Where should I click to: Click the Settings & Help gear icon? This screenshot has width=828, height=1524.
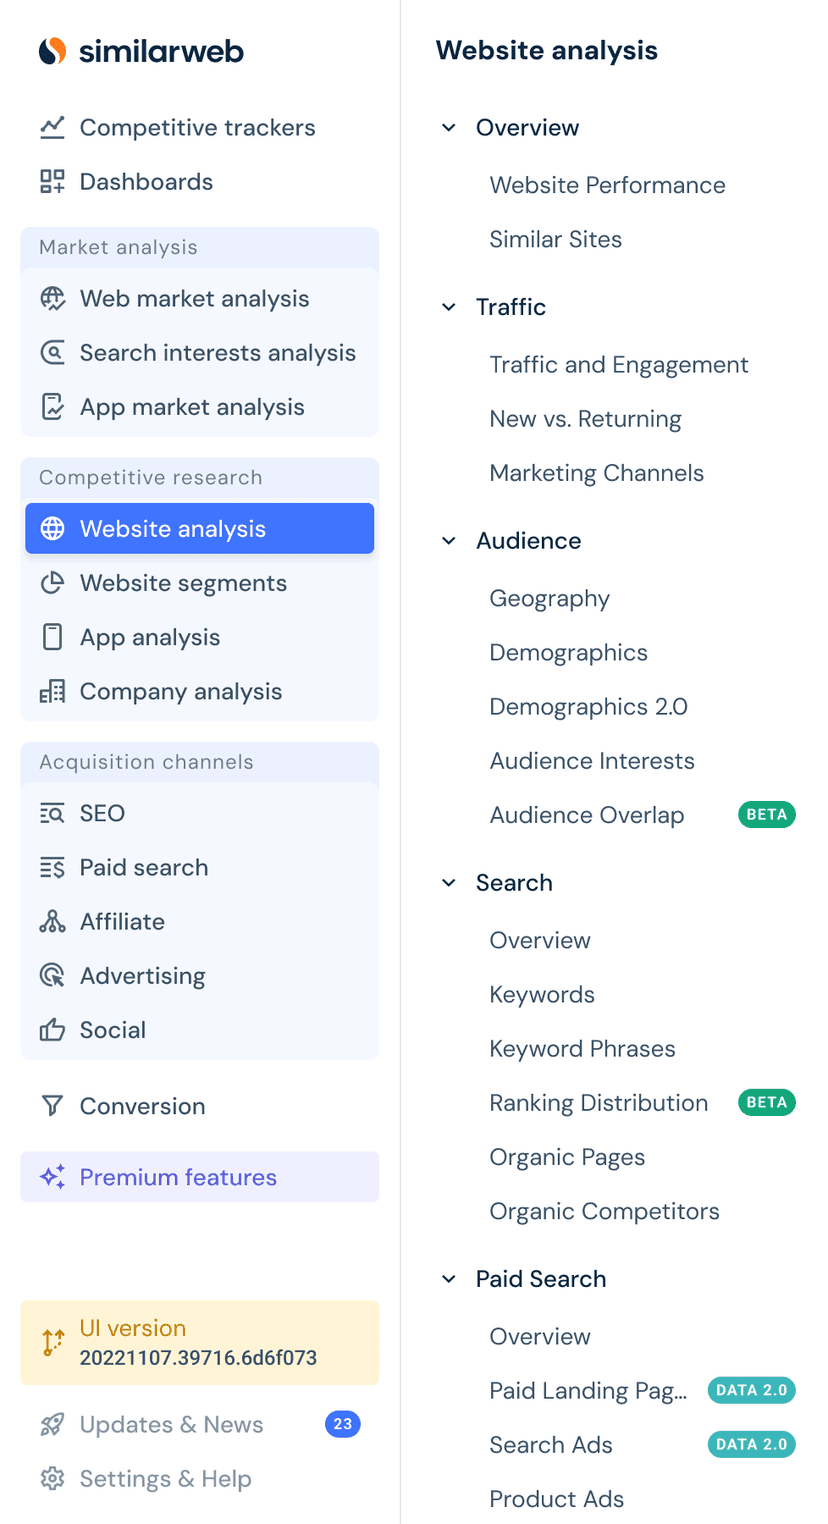(x=52, y=1478)
